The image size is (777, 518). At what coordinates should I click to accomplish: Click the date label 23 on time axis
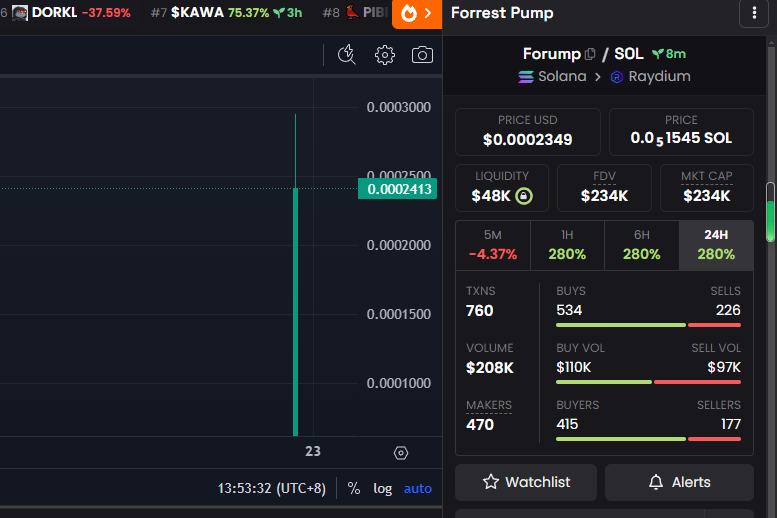point(313,451)
